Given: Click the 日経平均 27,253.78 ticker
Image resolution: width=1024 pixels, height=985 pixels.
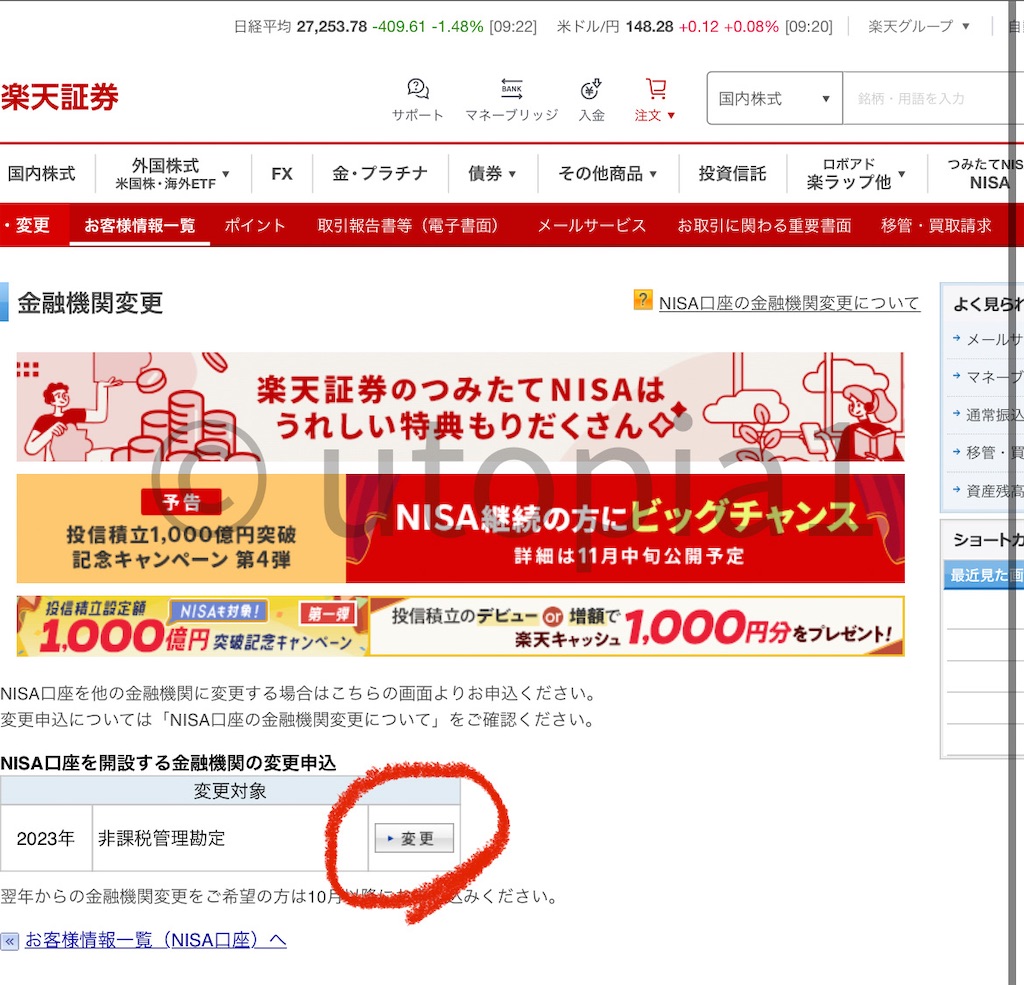Looking at the screenshot, I should click(x=385, y=27).
